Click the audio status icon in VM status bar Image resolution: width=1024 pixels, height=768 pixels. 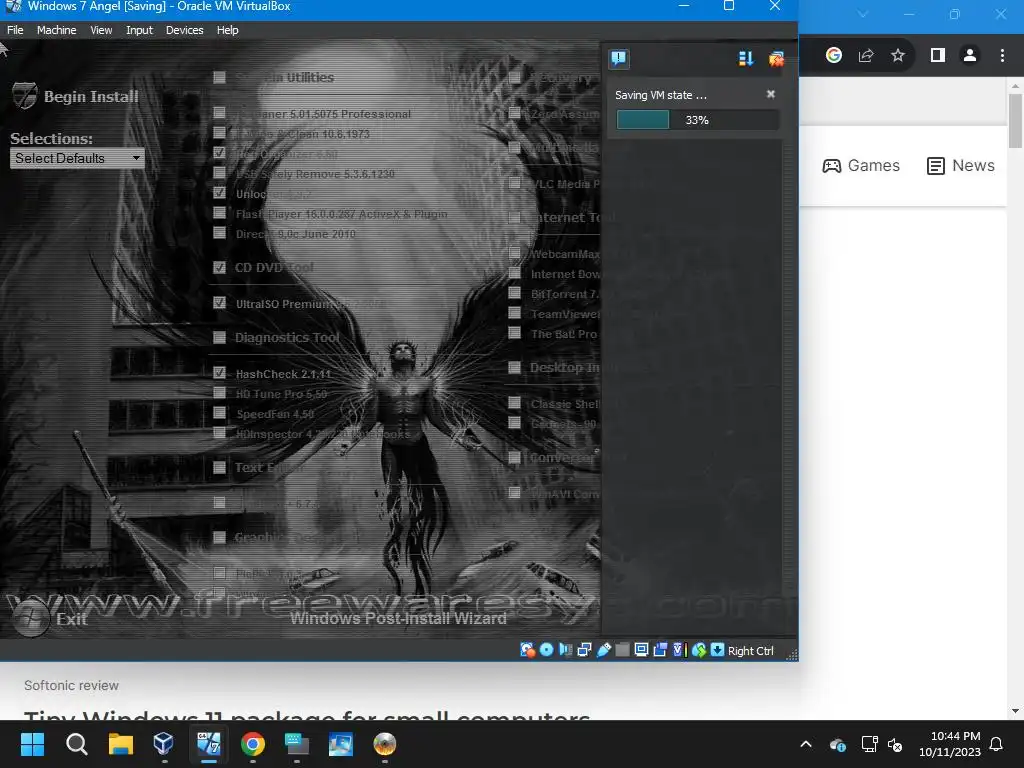pyautogui.click(x=566, y=650)
